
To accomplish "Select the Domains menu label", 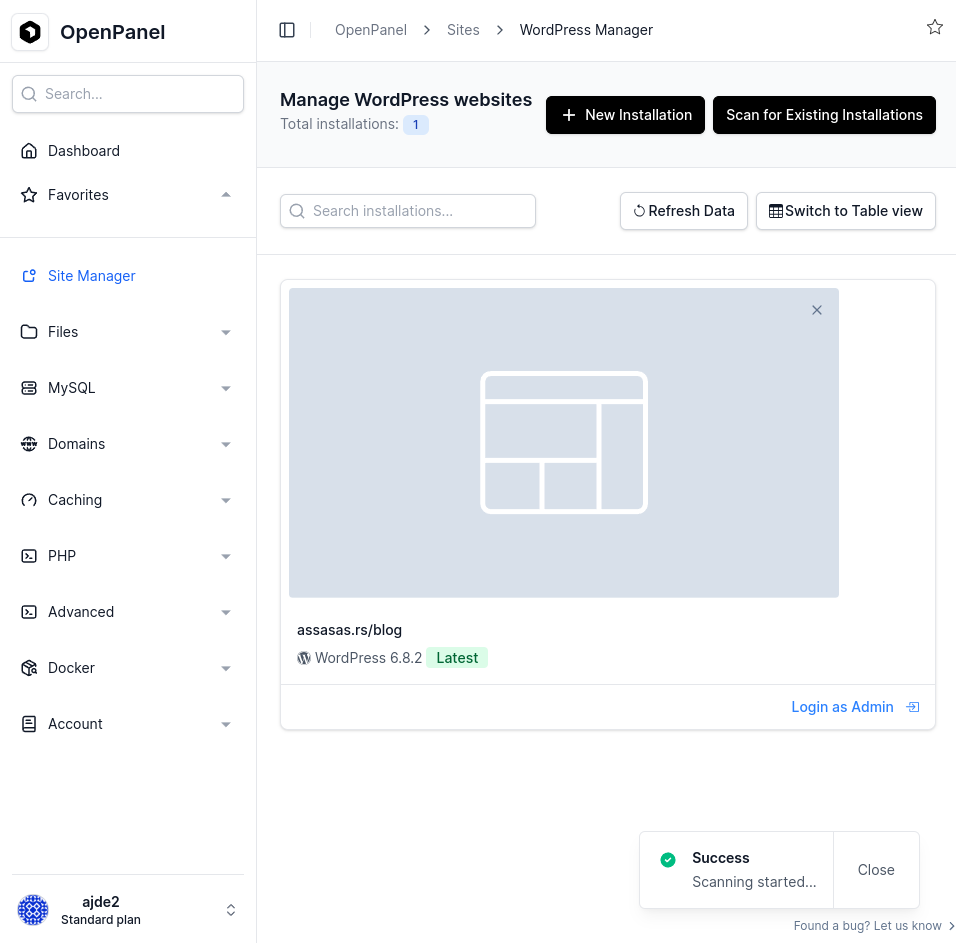I will 76,444.
